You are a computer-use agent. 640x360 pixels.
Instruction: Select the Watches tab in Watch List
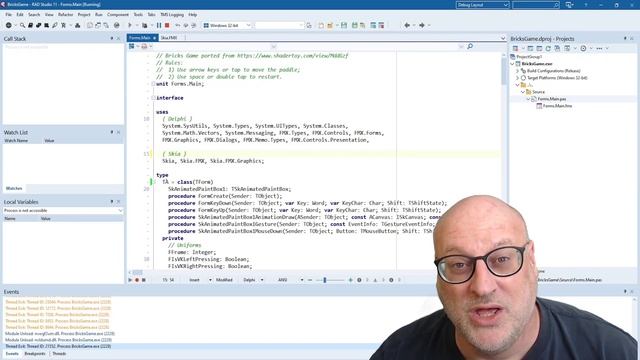click(14, 188)
